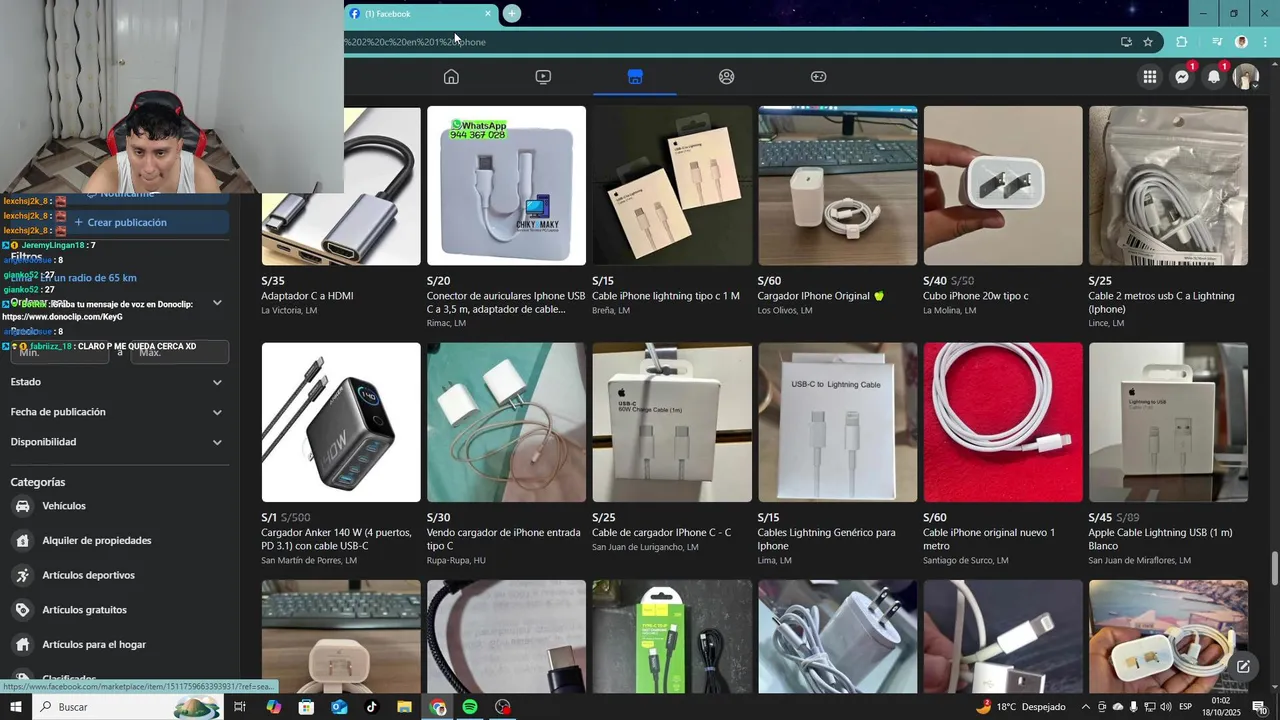Open the Gaming icon in top navigation
1280x720 pixels.
pyautogui.click(x=818, y=77)
